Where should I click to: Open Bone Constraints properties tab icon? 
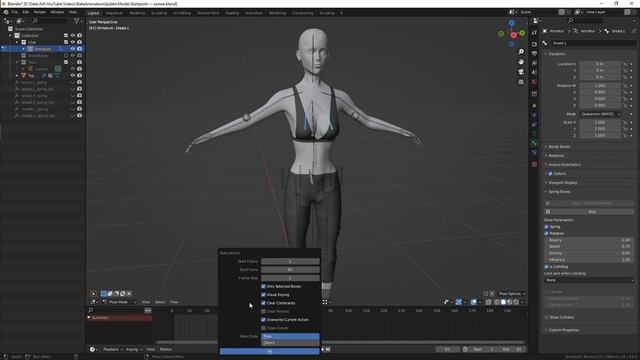click(x=534, y=153)
